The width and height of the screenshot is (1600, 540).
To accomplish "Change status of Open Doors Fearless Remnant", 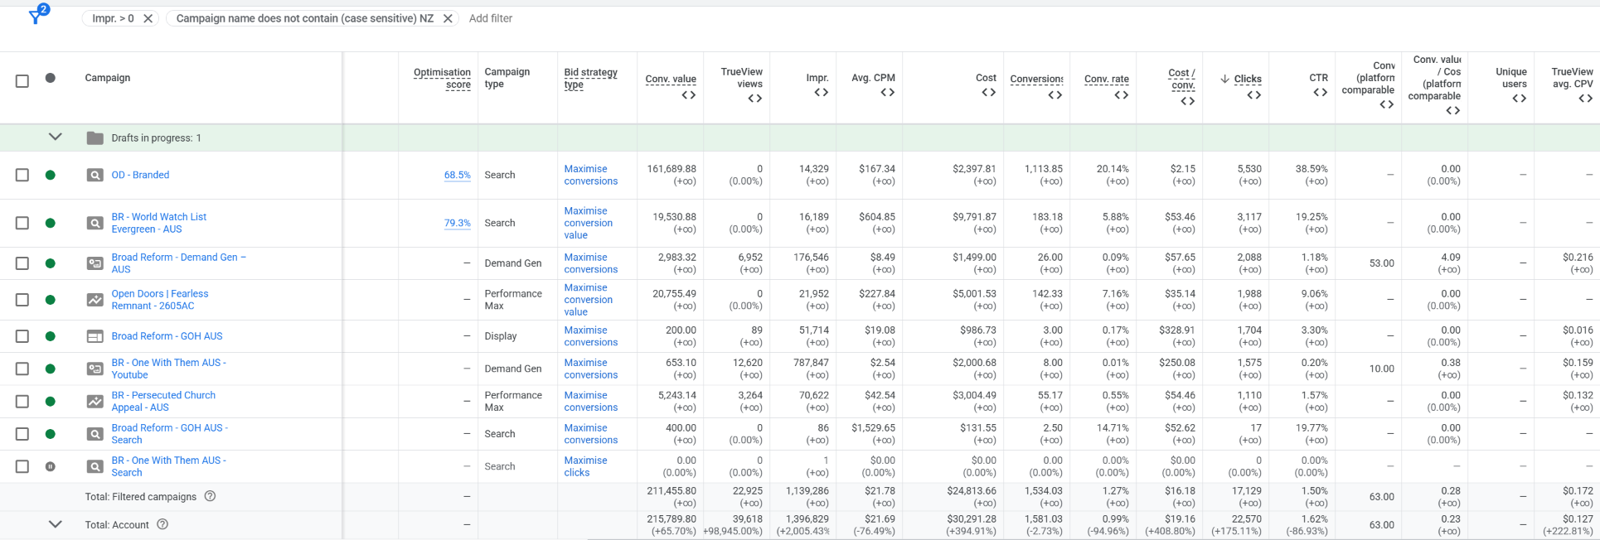I will click(50, 300).
